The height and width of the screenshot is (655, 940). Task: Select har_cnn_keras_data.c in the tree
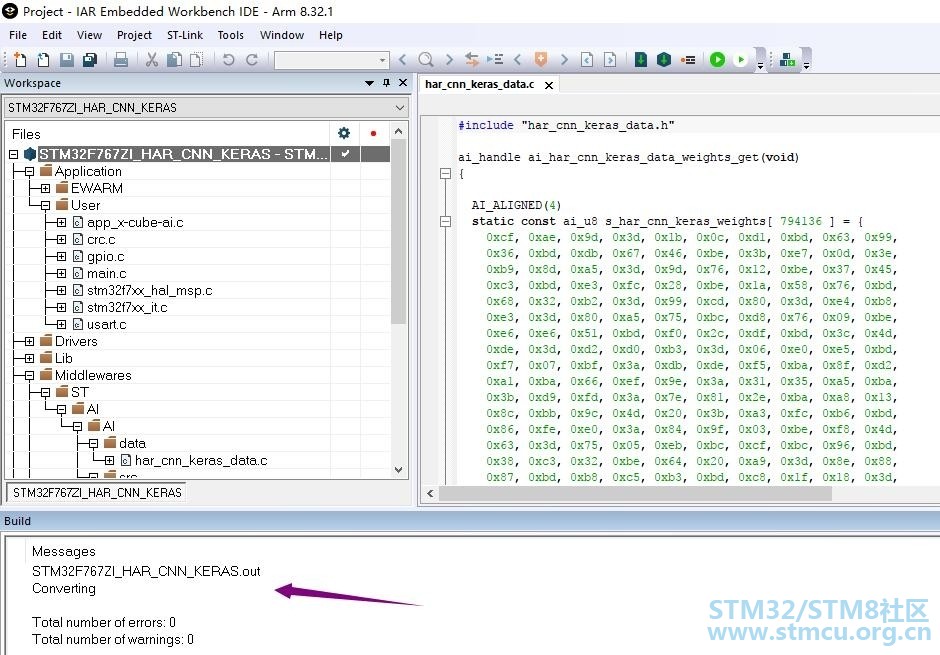pos(201,460)
